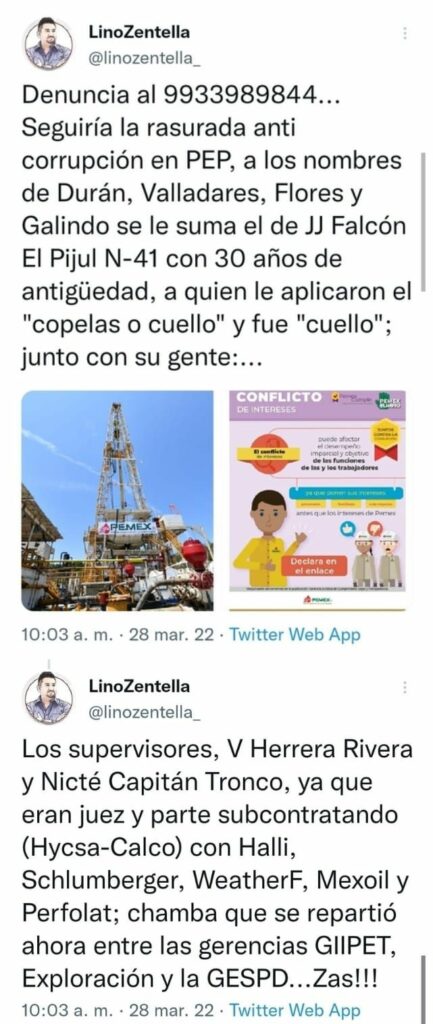Image resolution: width=433 pixels, height=1024 pixels.
Task: Click the 28 mar. 22 date on second tweet
Action: (x=171, y=1010)
